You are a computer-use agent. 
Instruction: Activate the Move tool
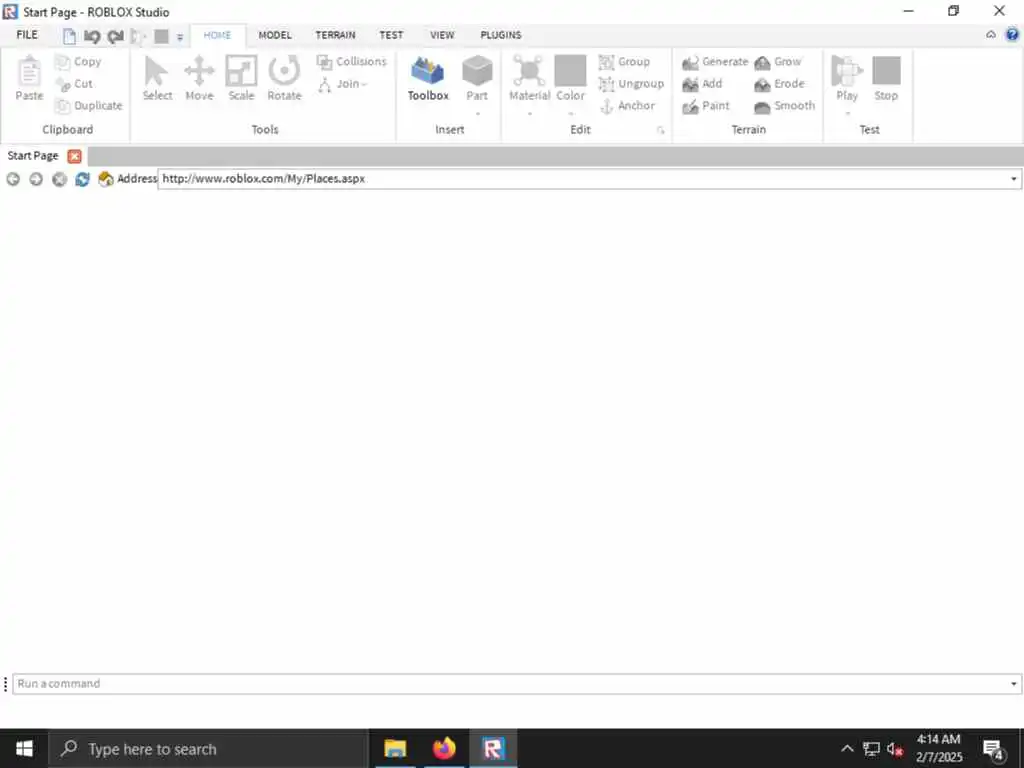[199, 78]
